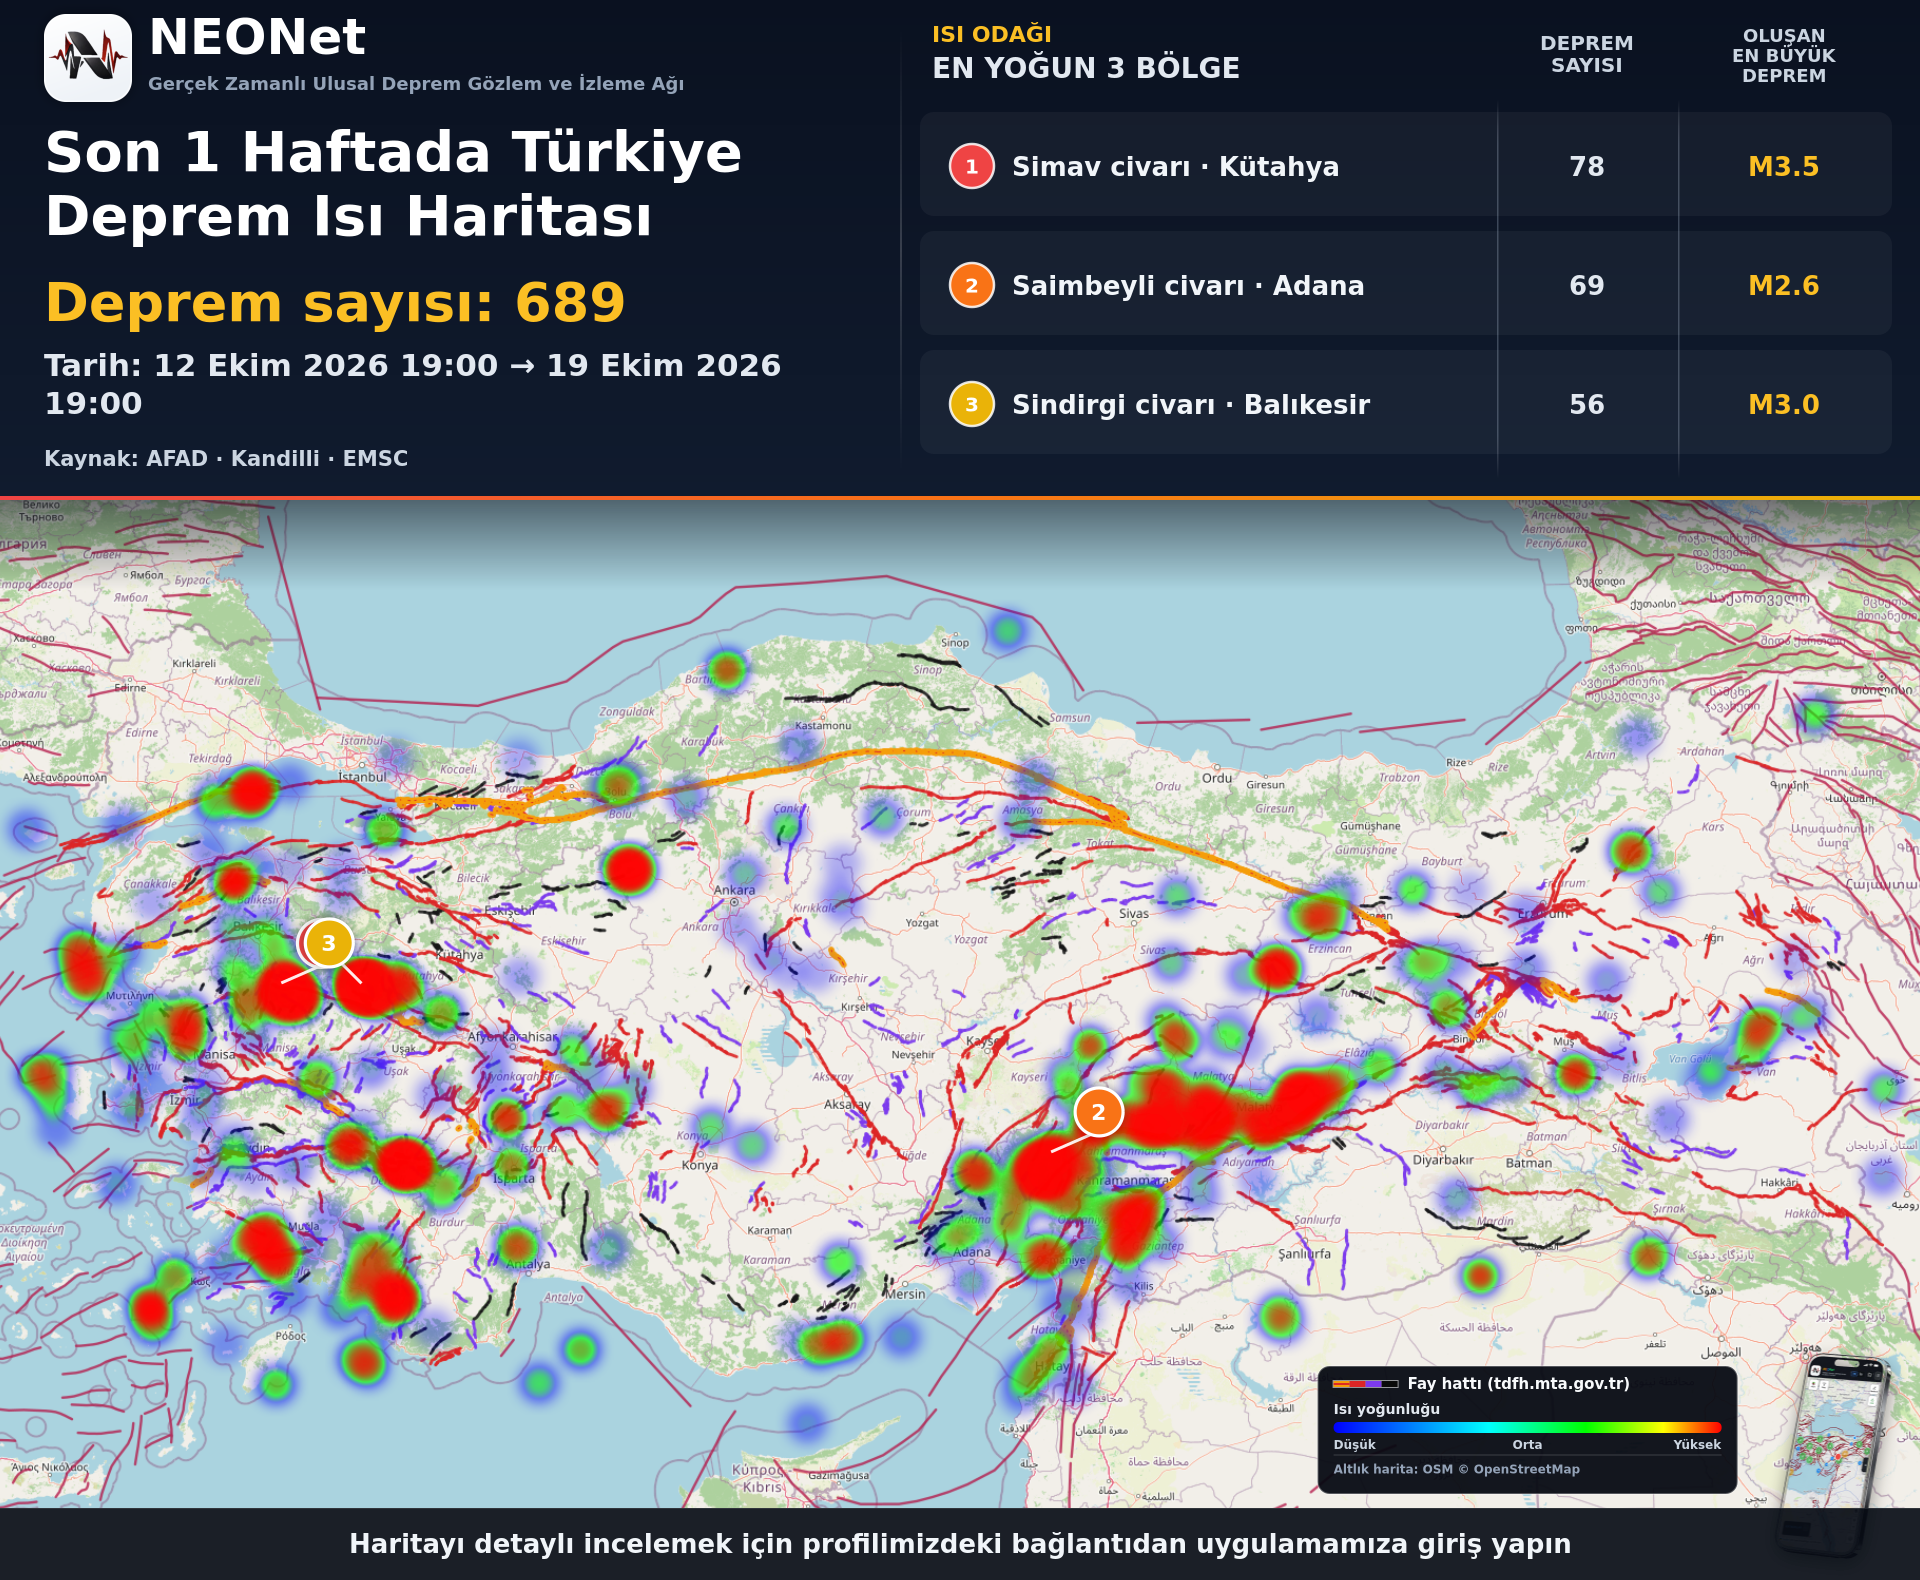The width and height of the screenshot is (1920, 1580).
Task: Click the phone mockup thumbnail
Action: coord(1835,1455)
